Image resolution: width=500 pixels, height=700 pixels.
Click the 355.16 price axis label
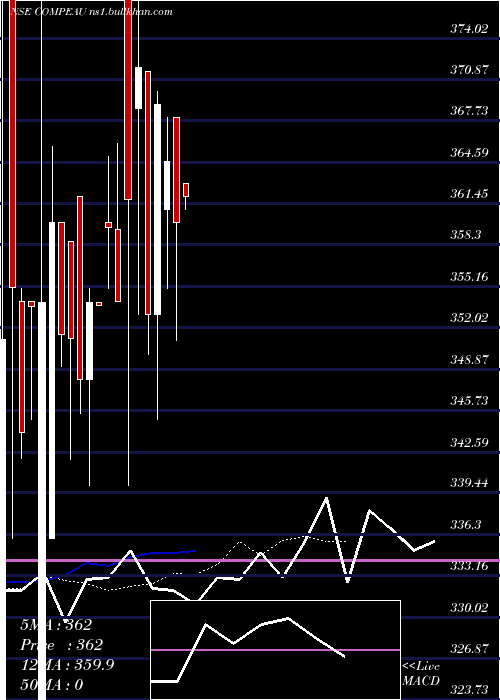[469, 277]
